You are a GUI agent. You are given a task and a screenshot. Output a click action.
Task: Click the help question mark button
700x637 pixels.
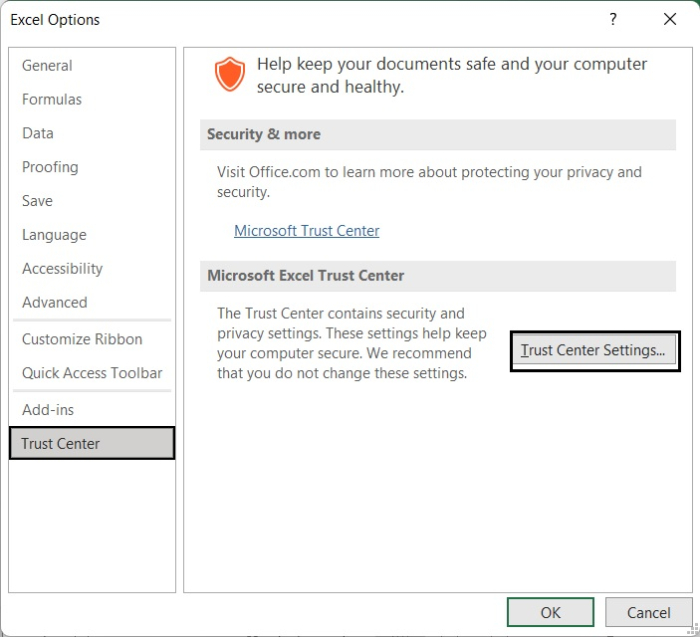613,20
